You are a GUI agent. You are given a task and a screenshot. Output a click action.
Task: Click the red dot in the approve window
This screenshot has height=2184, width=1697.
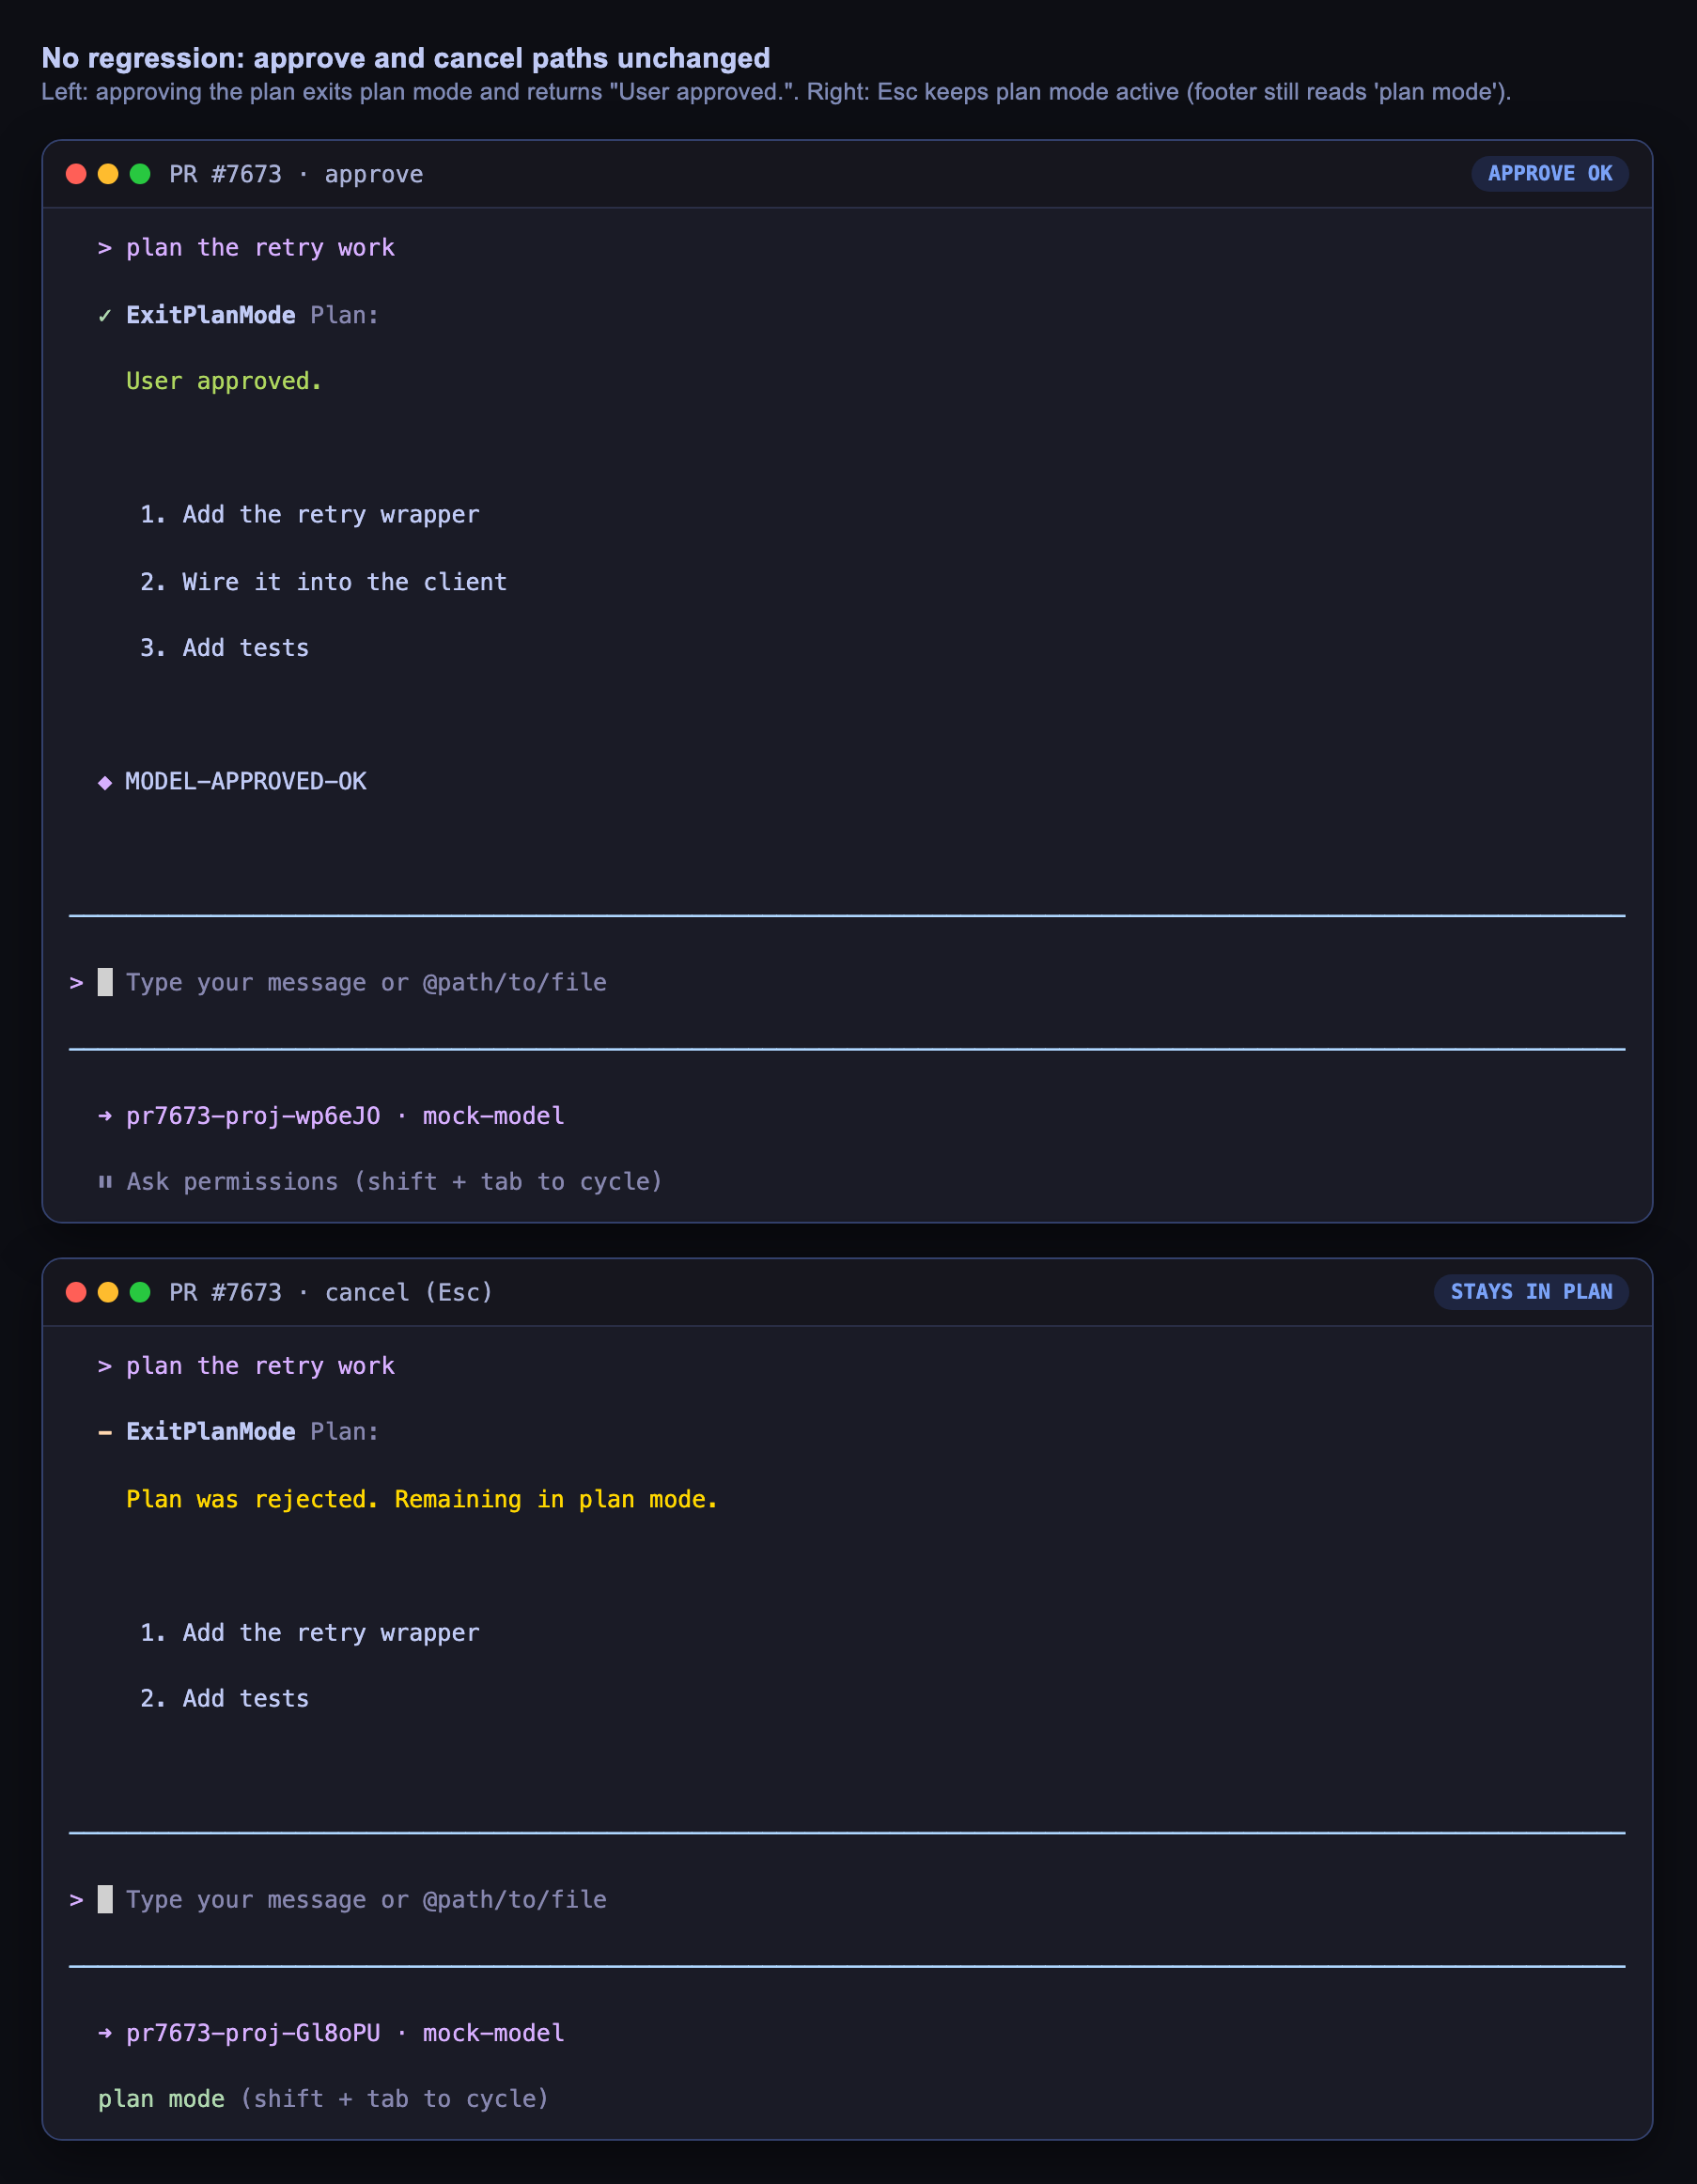pyautogui.click(x=76, y=174)
